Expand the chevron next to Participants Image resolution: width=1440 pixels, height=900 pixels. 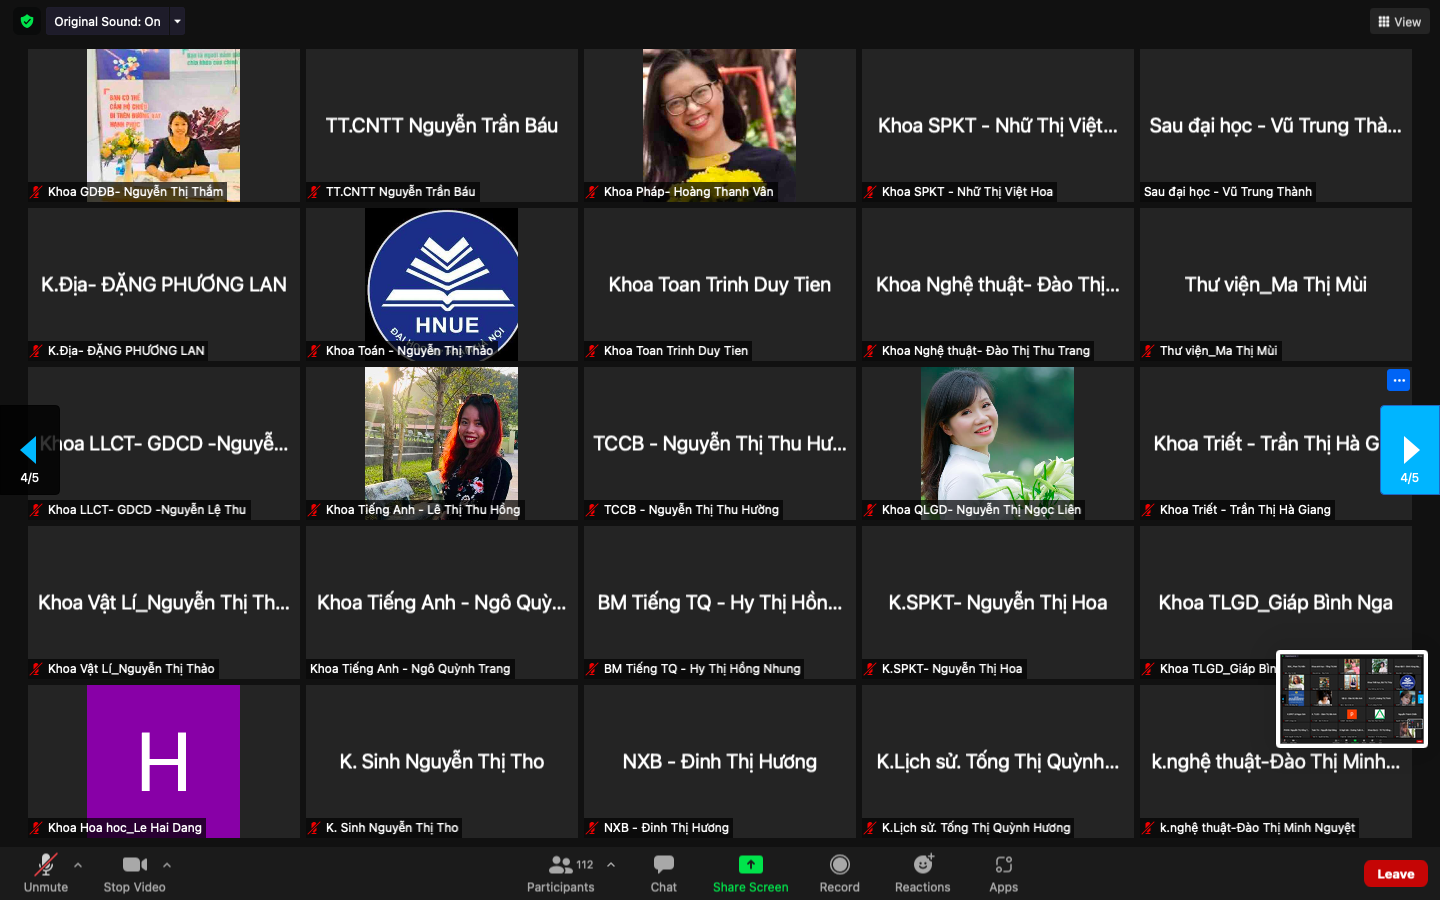coord(611,865)
